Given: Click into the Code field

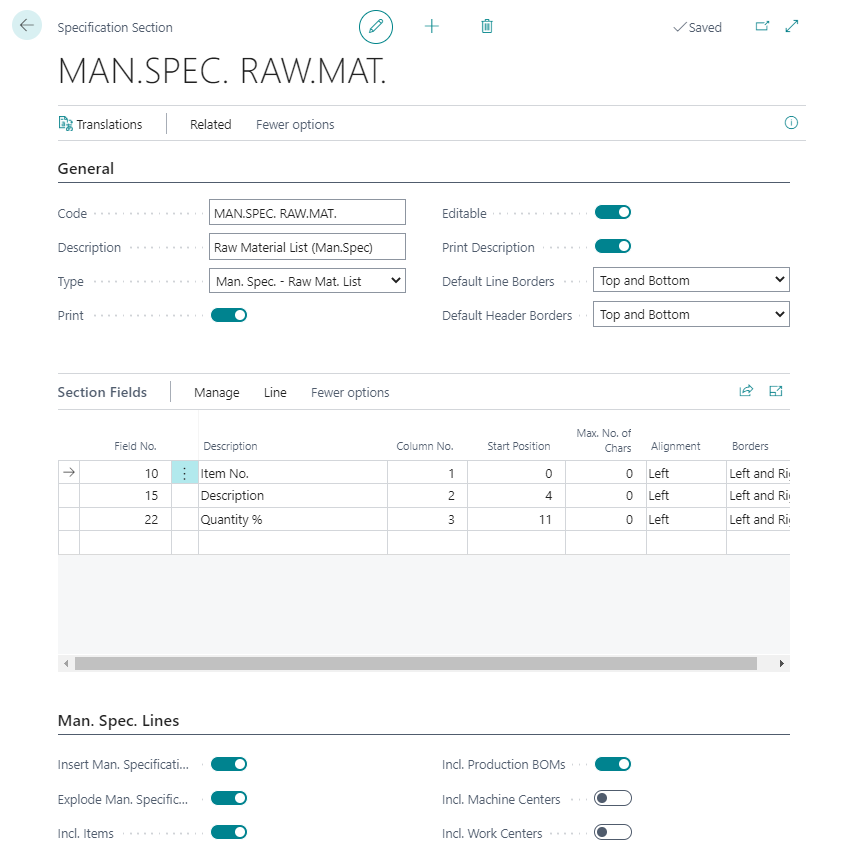Looking at the screenshot, I should pos(307,212).
